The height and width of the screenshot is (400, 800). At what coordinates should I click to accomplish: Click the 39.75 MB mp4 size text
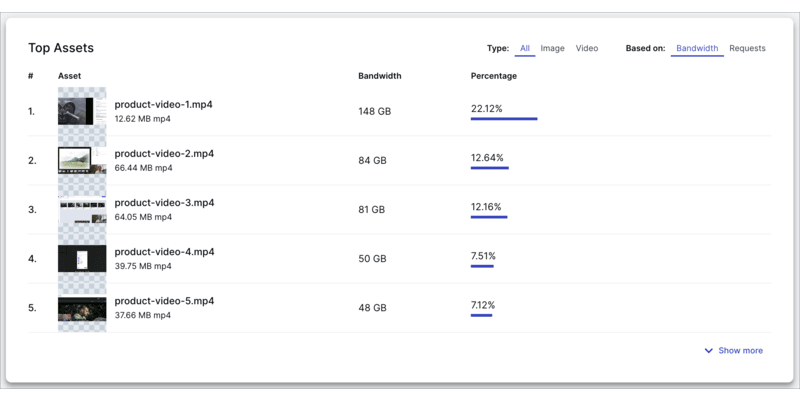click(143, 266)
